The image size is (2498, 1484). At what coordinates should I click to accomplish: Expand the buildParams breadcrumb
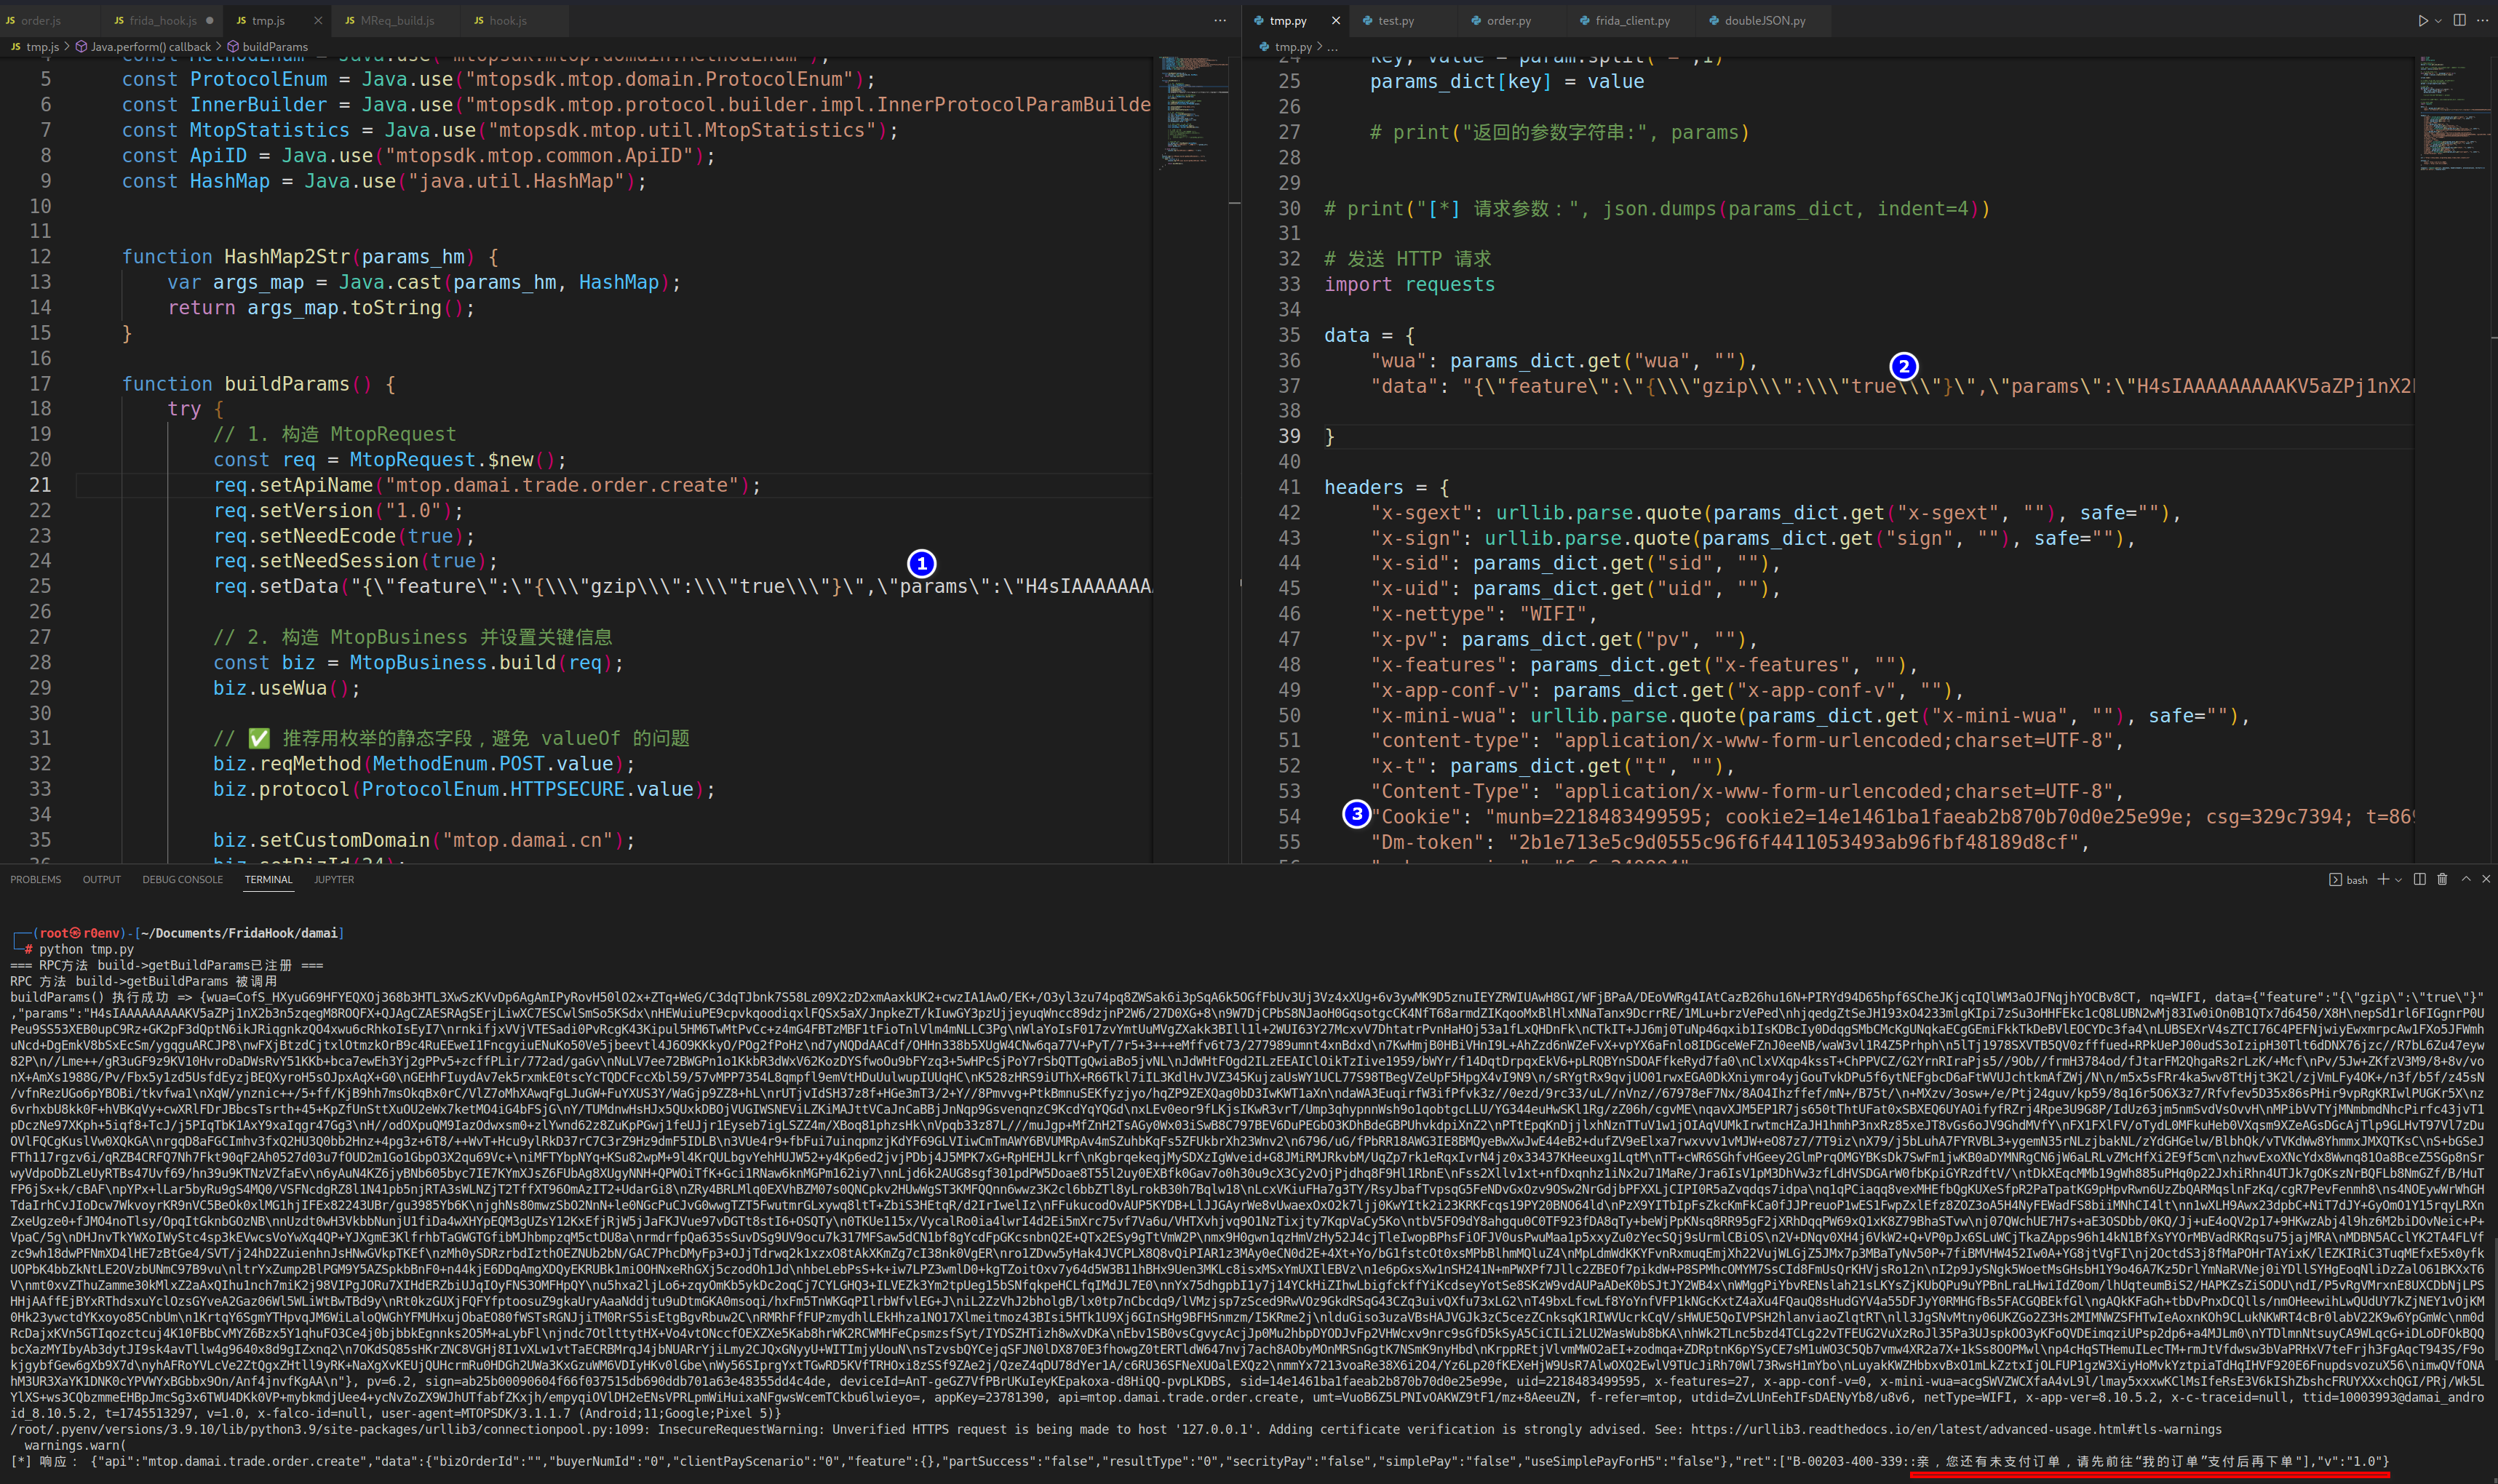pyautogui.click(x=274, y=46)
